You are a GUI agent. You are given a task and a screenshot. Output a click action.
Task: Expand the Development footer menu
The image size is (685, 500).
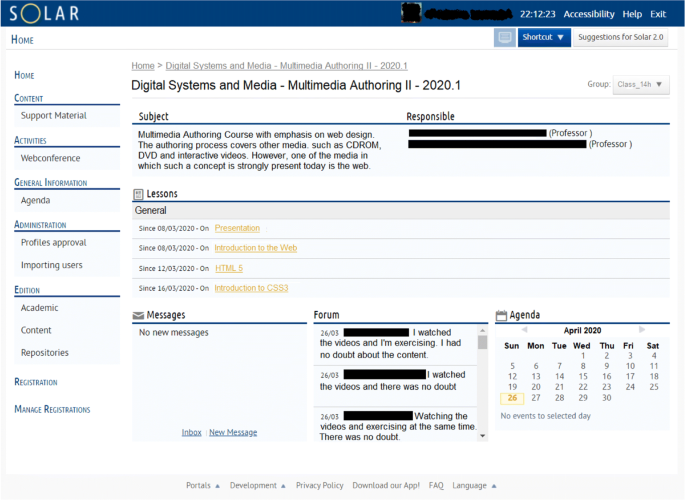[x=257, y=485]
